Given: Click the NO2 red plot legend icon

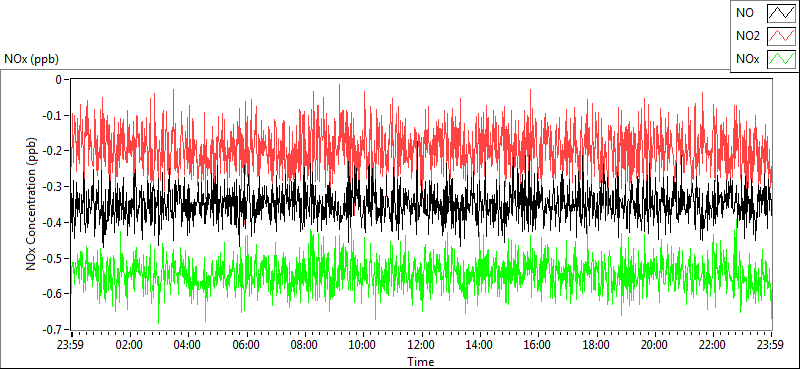Looking at the screenshot, I should (781, 36).
